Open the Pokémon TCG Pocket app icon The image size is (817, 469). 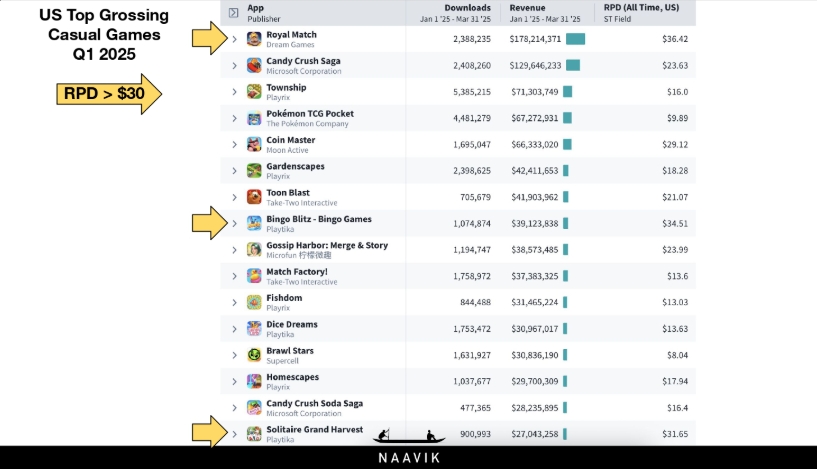(x=254, y=118)
